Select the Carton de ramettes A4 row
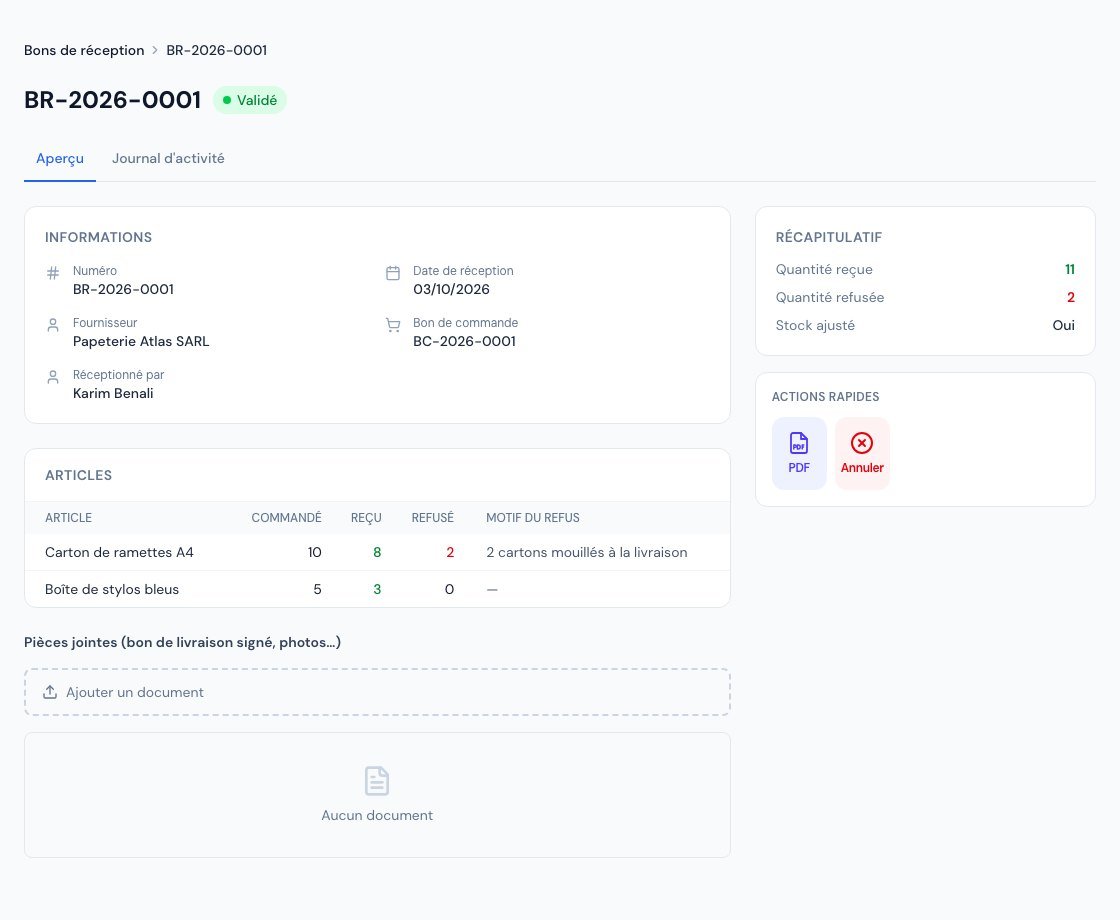Viewport: 1120px width, 920px height. click(x=377, y=552)
